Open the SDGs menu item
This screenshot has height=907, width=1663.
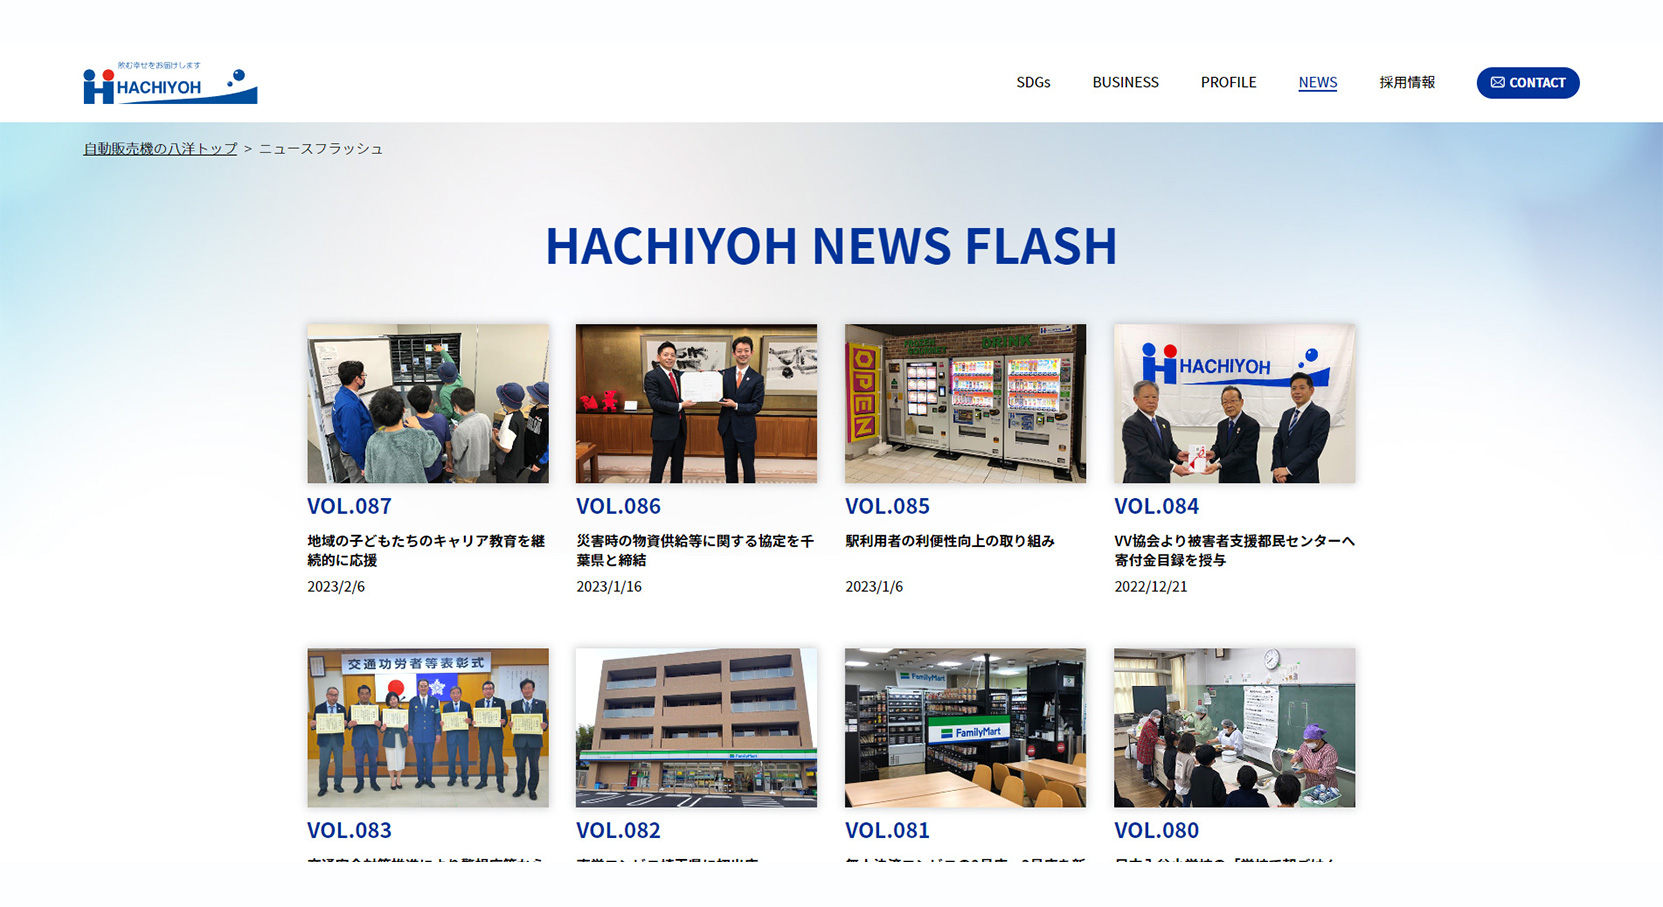point(1033,82)
